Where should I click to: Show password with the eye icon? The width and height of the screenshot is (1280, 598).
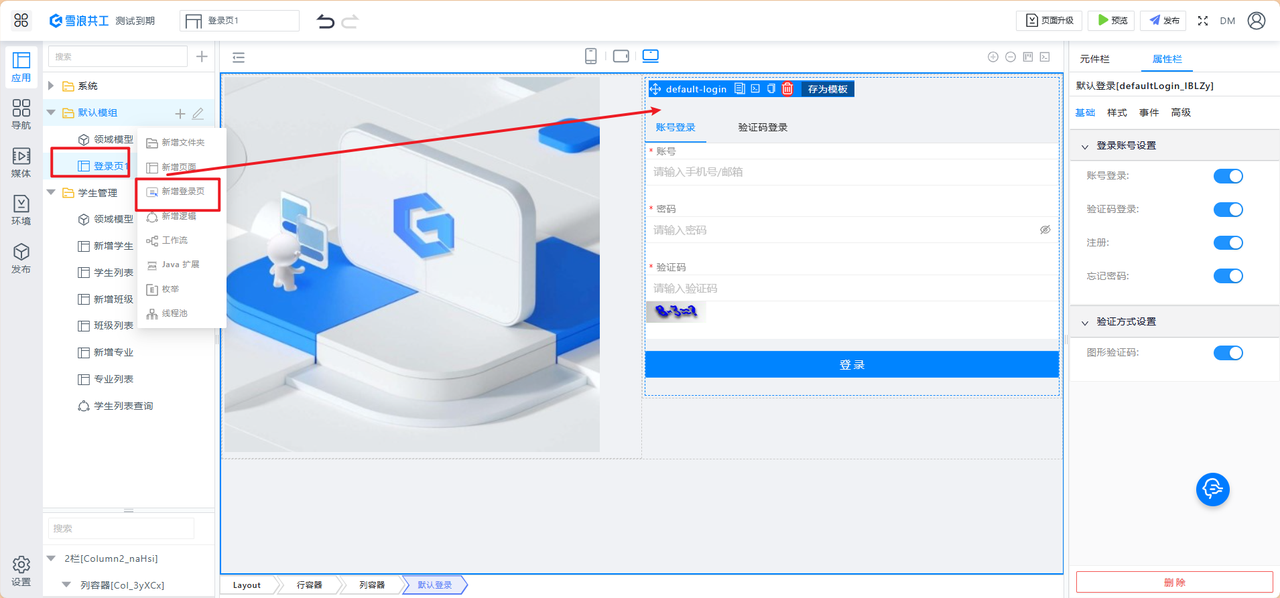[x=1045, y=230]
